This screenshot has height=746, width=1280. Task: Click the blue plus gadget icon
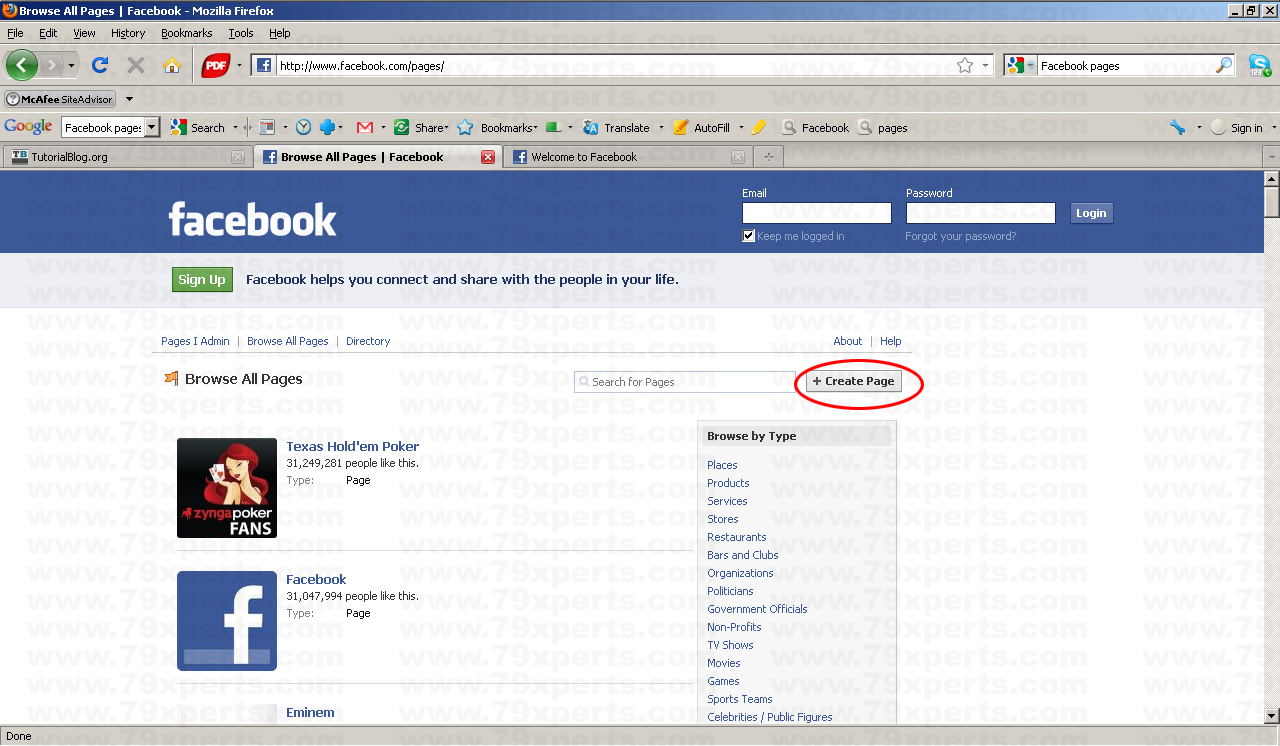[x=327, y=127]
